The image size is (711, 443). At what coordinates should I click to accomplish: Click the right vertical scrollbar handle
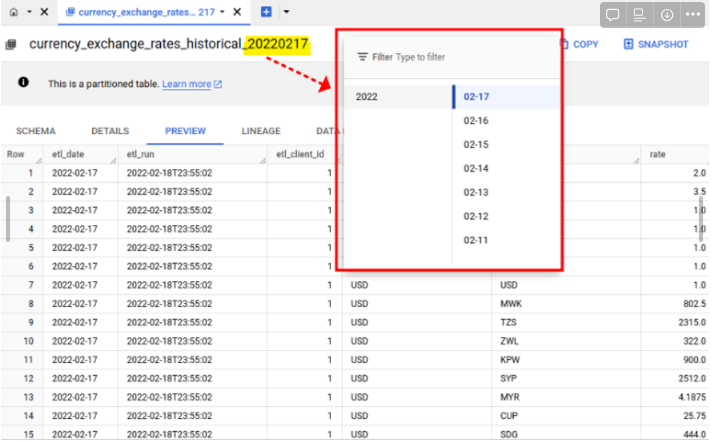701,219
